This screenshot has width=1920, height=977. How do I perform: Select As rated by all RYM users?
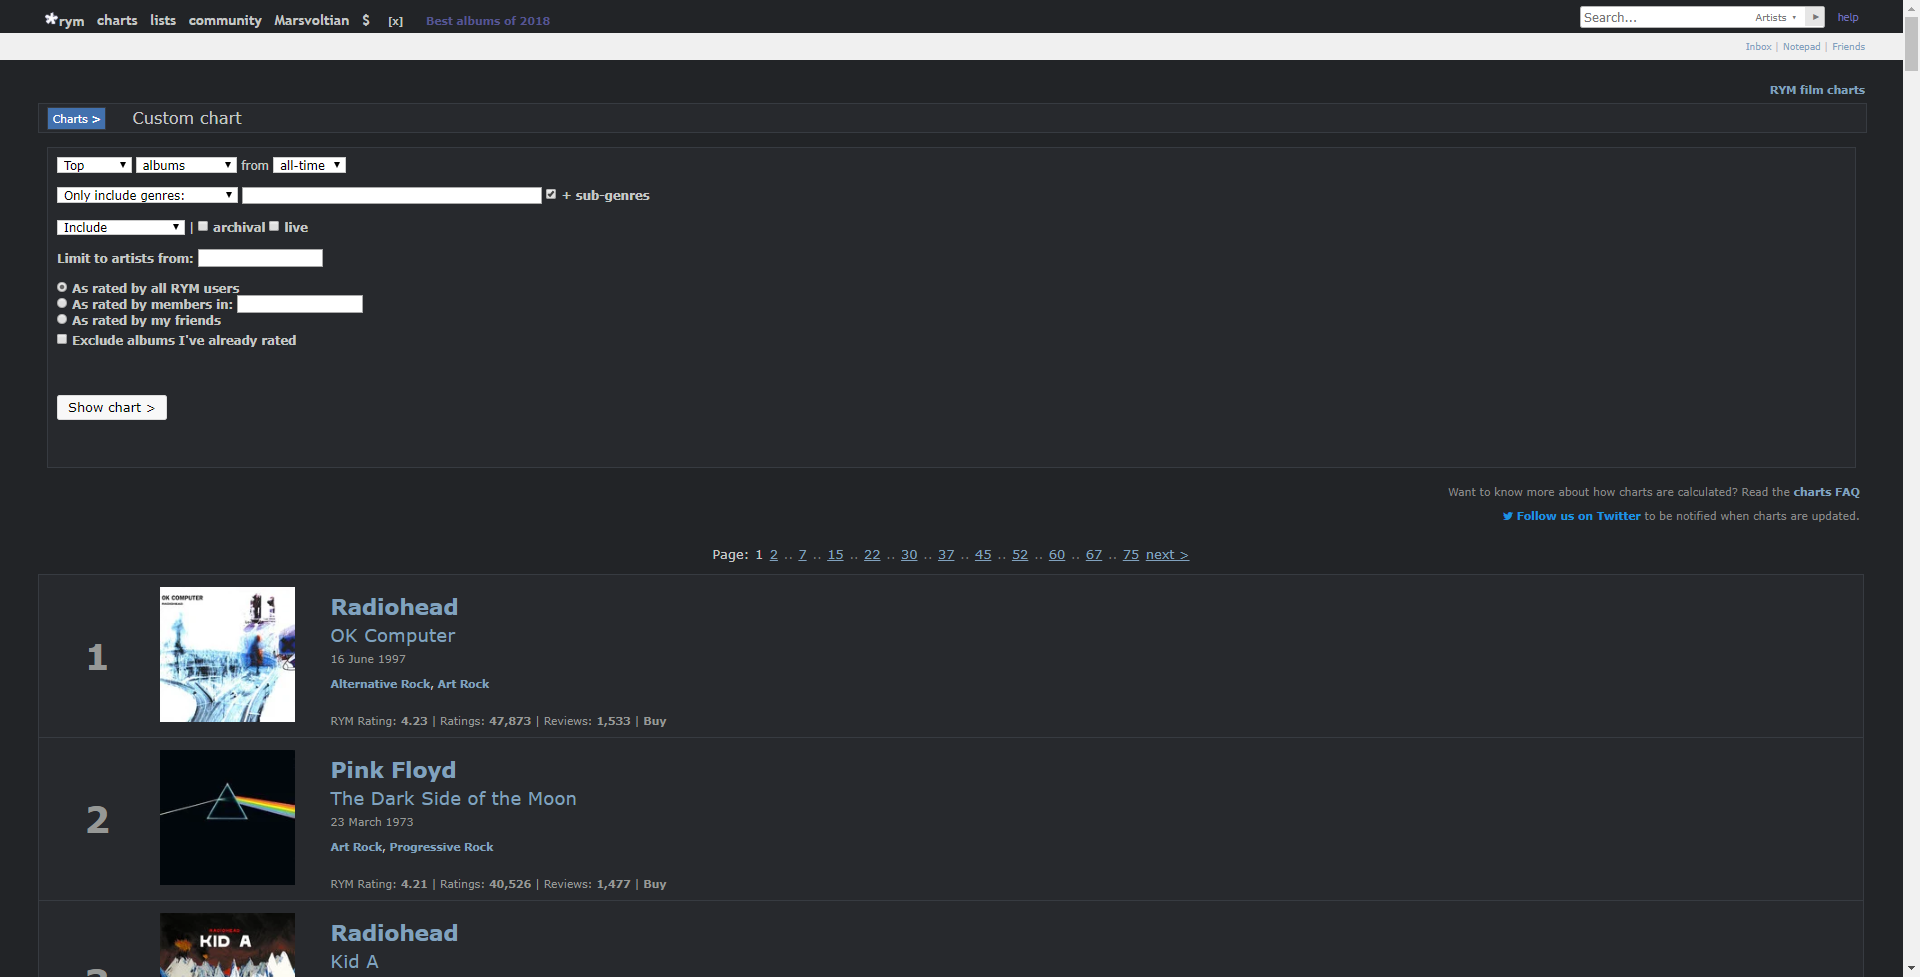(62, 287)
